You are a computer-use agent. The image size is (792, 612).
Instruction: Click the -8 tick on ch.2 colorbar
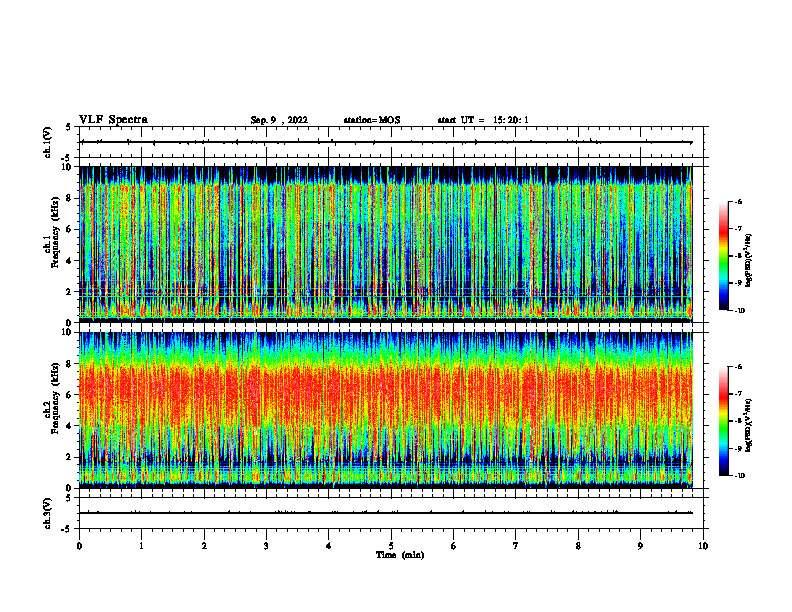[x=738, y=421]
